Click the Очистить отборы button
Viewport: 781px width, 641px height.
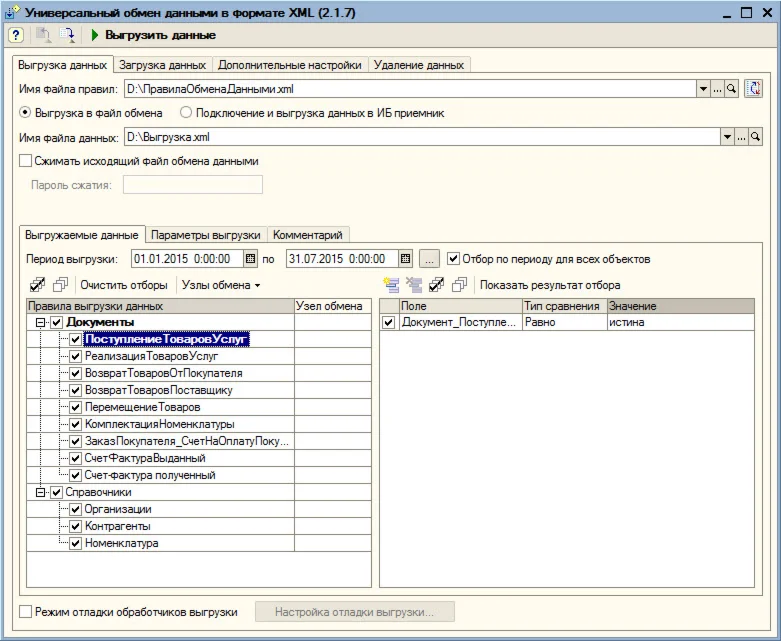[124, 285]
